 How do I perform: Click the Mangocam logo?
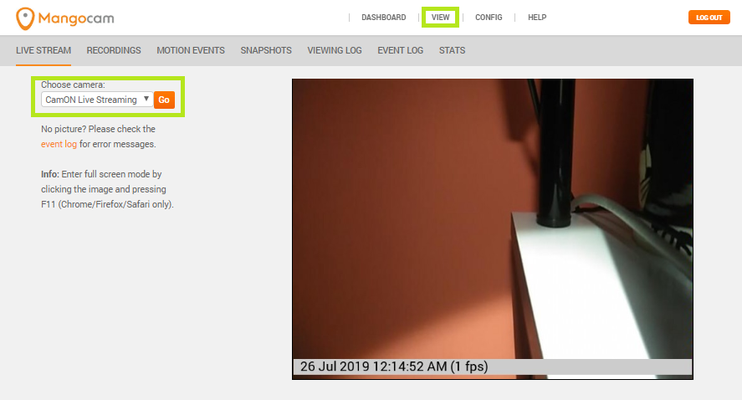coord(65,18)
